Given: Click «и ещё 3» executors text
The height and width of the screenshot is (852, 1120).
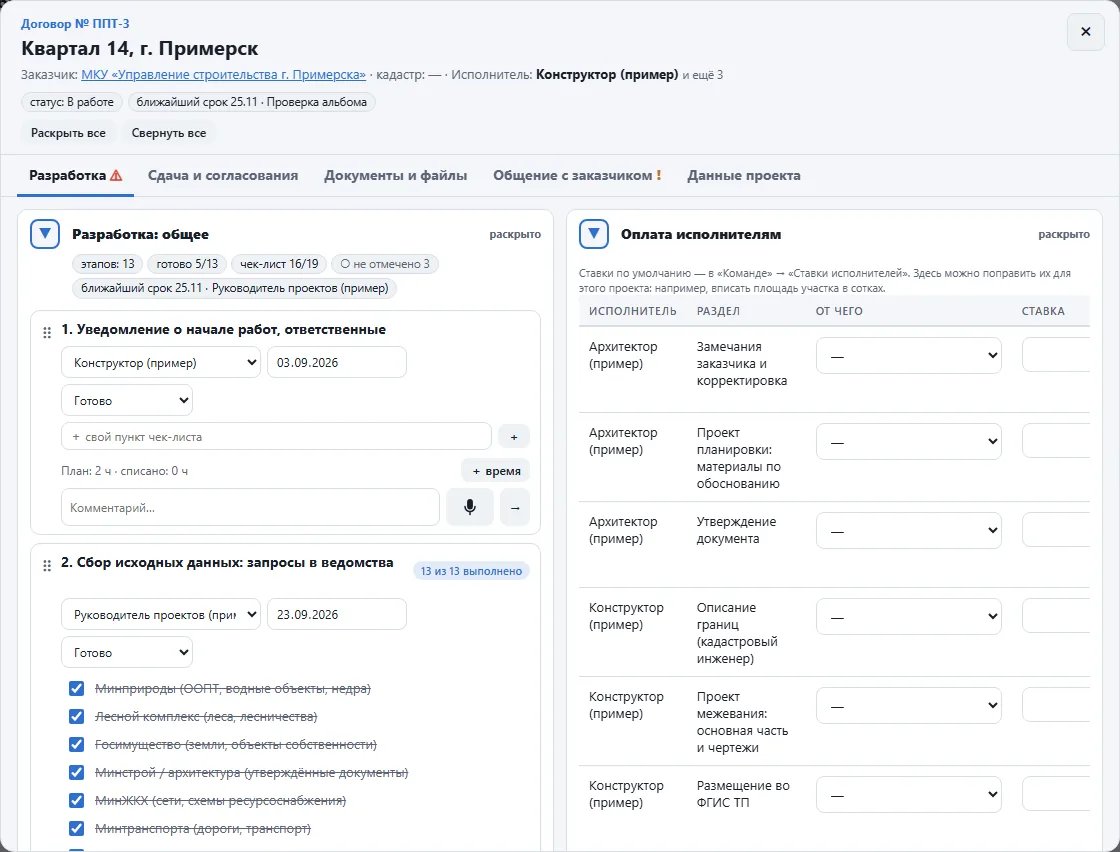Looking at the screenshot, I should 702,75.
